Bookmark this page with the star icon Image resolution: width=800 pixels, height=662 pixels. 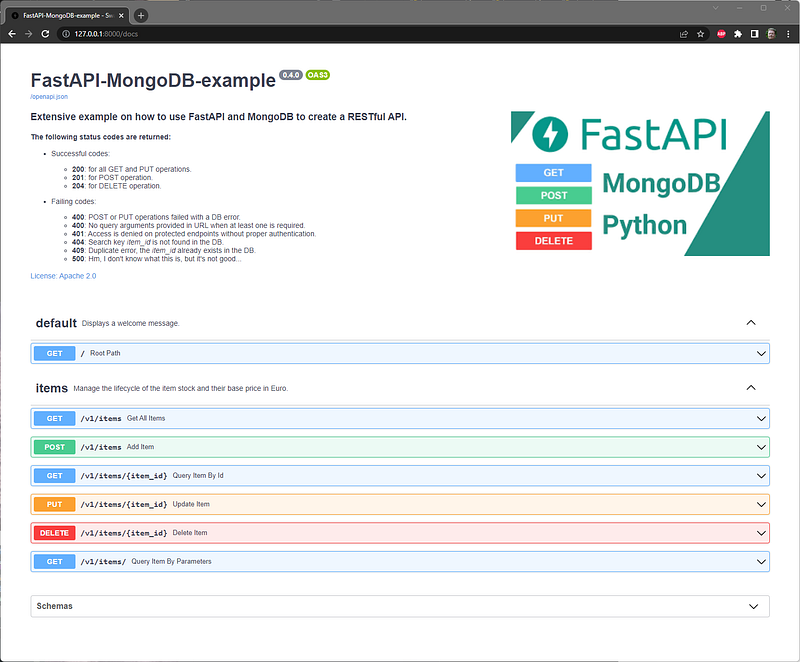pos(701,34)
